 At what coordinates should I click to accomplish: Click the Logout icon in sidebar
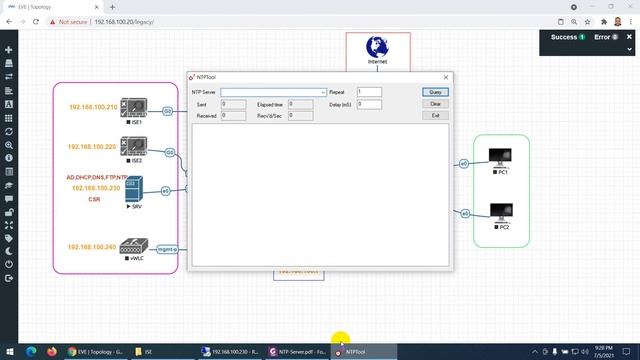click(x=9, y=278)
